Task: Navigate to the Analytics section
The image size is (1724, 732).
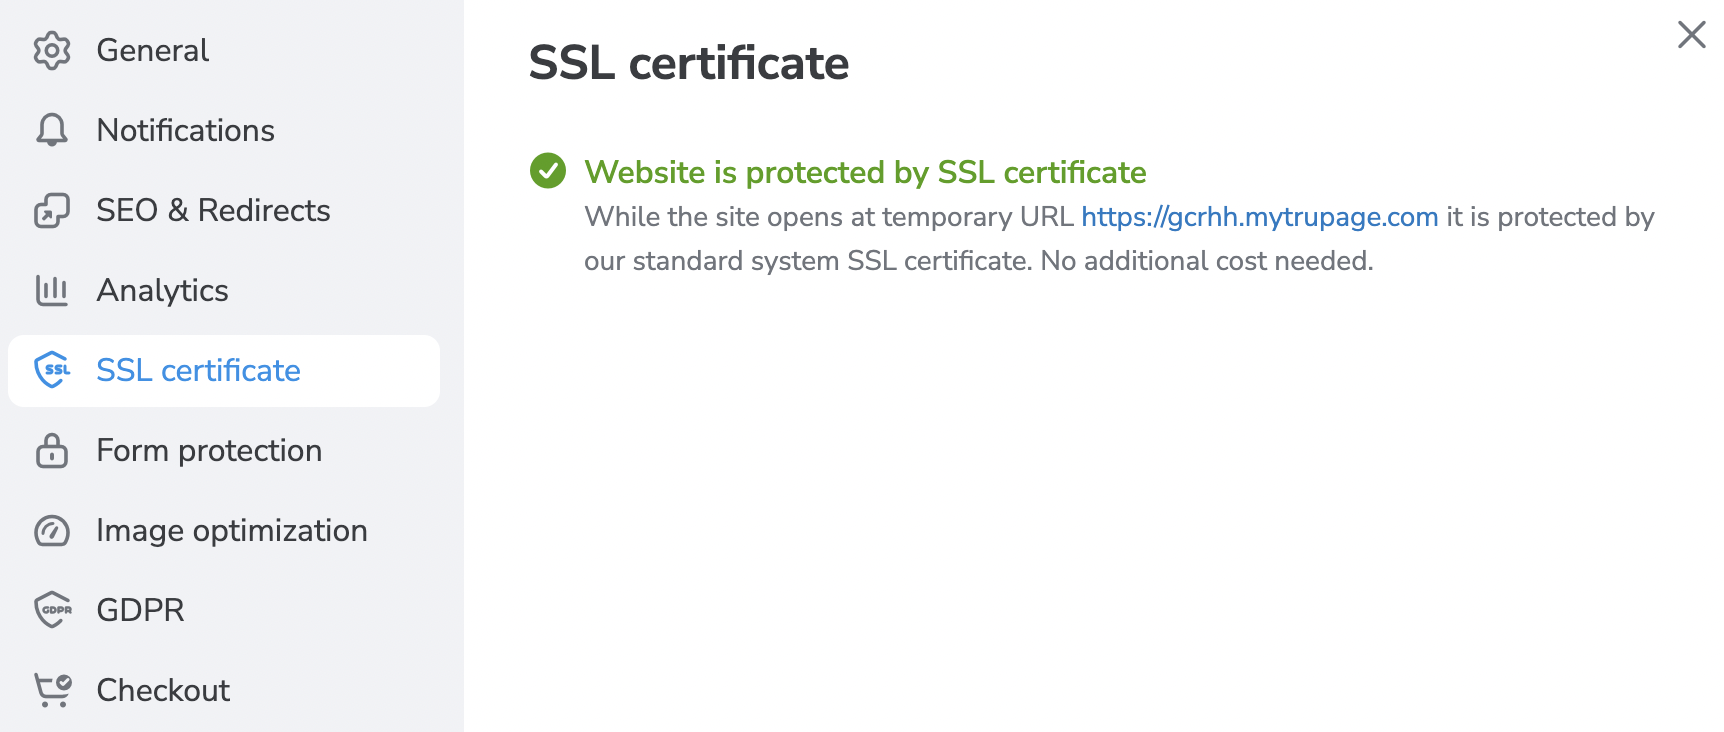Action: (161, 290)
